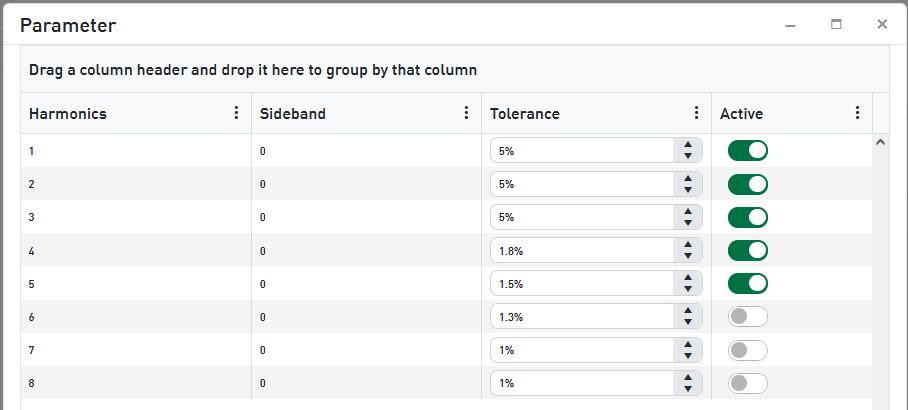Open the Active column options menu
The height and width of the screenshot is (410, 908).
(x=857, y=113)
